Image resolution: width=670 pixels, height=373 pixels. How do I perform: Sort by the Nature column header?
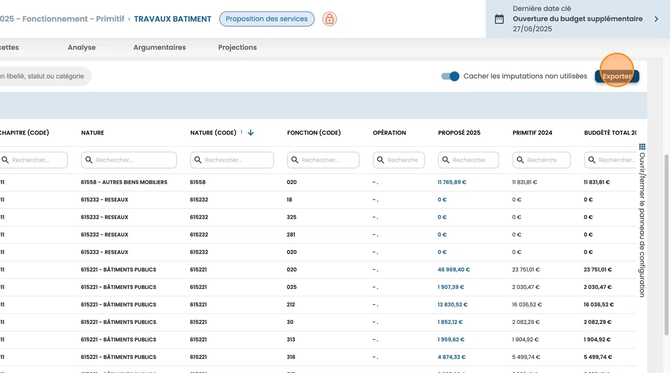click(x=92, y=132)
